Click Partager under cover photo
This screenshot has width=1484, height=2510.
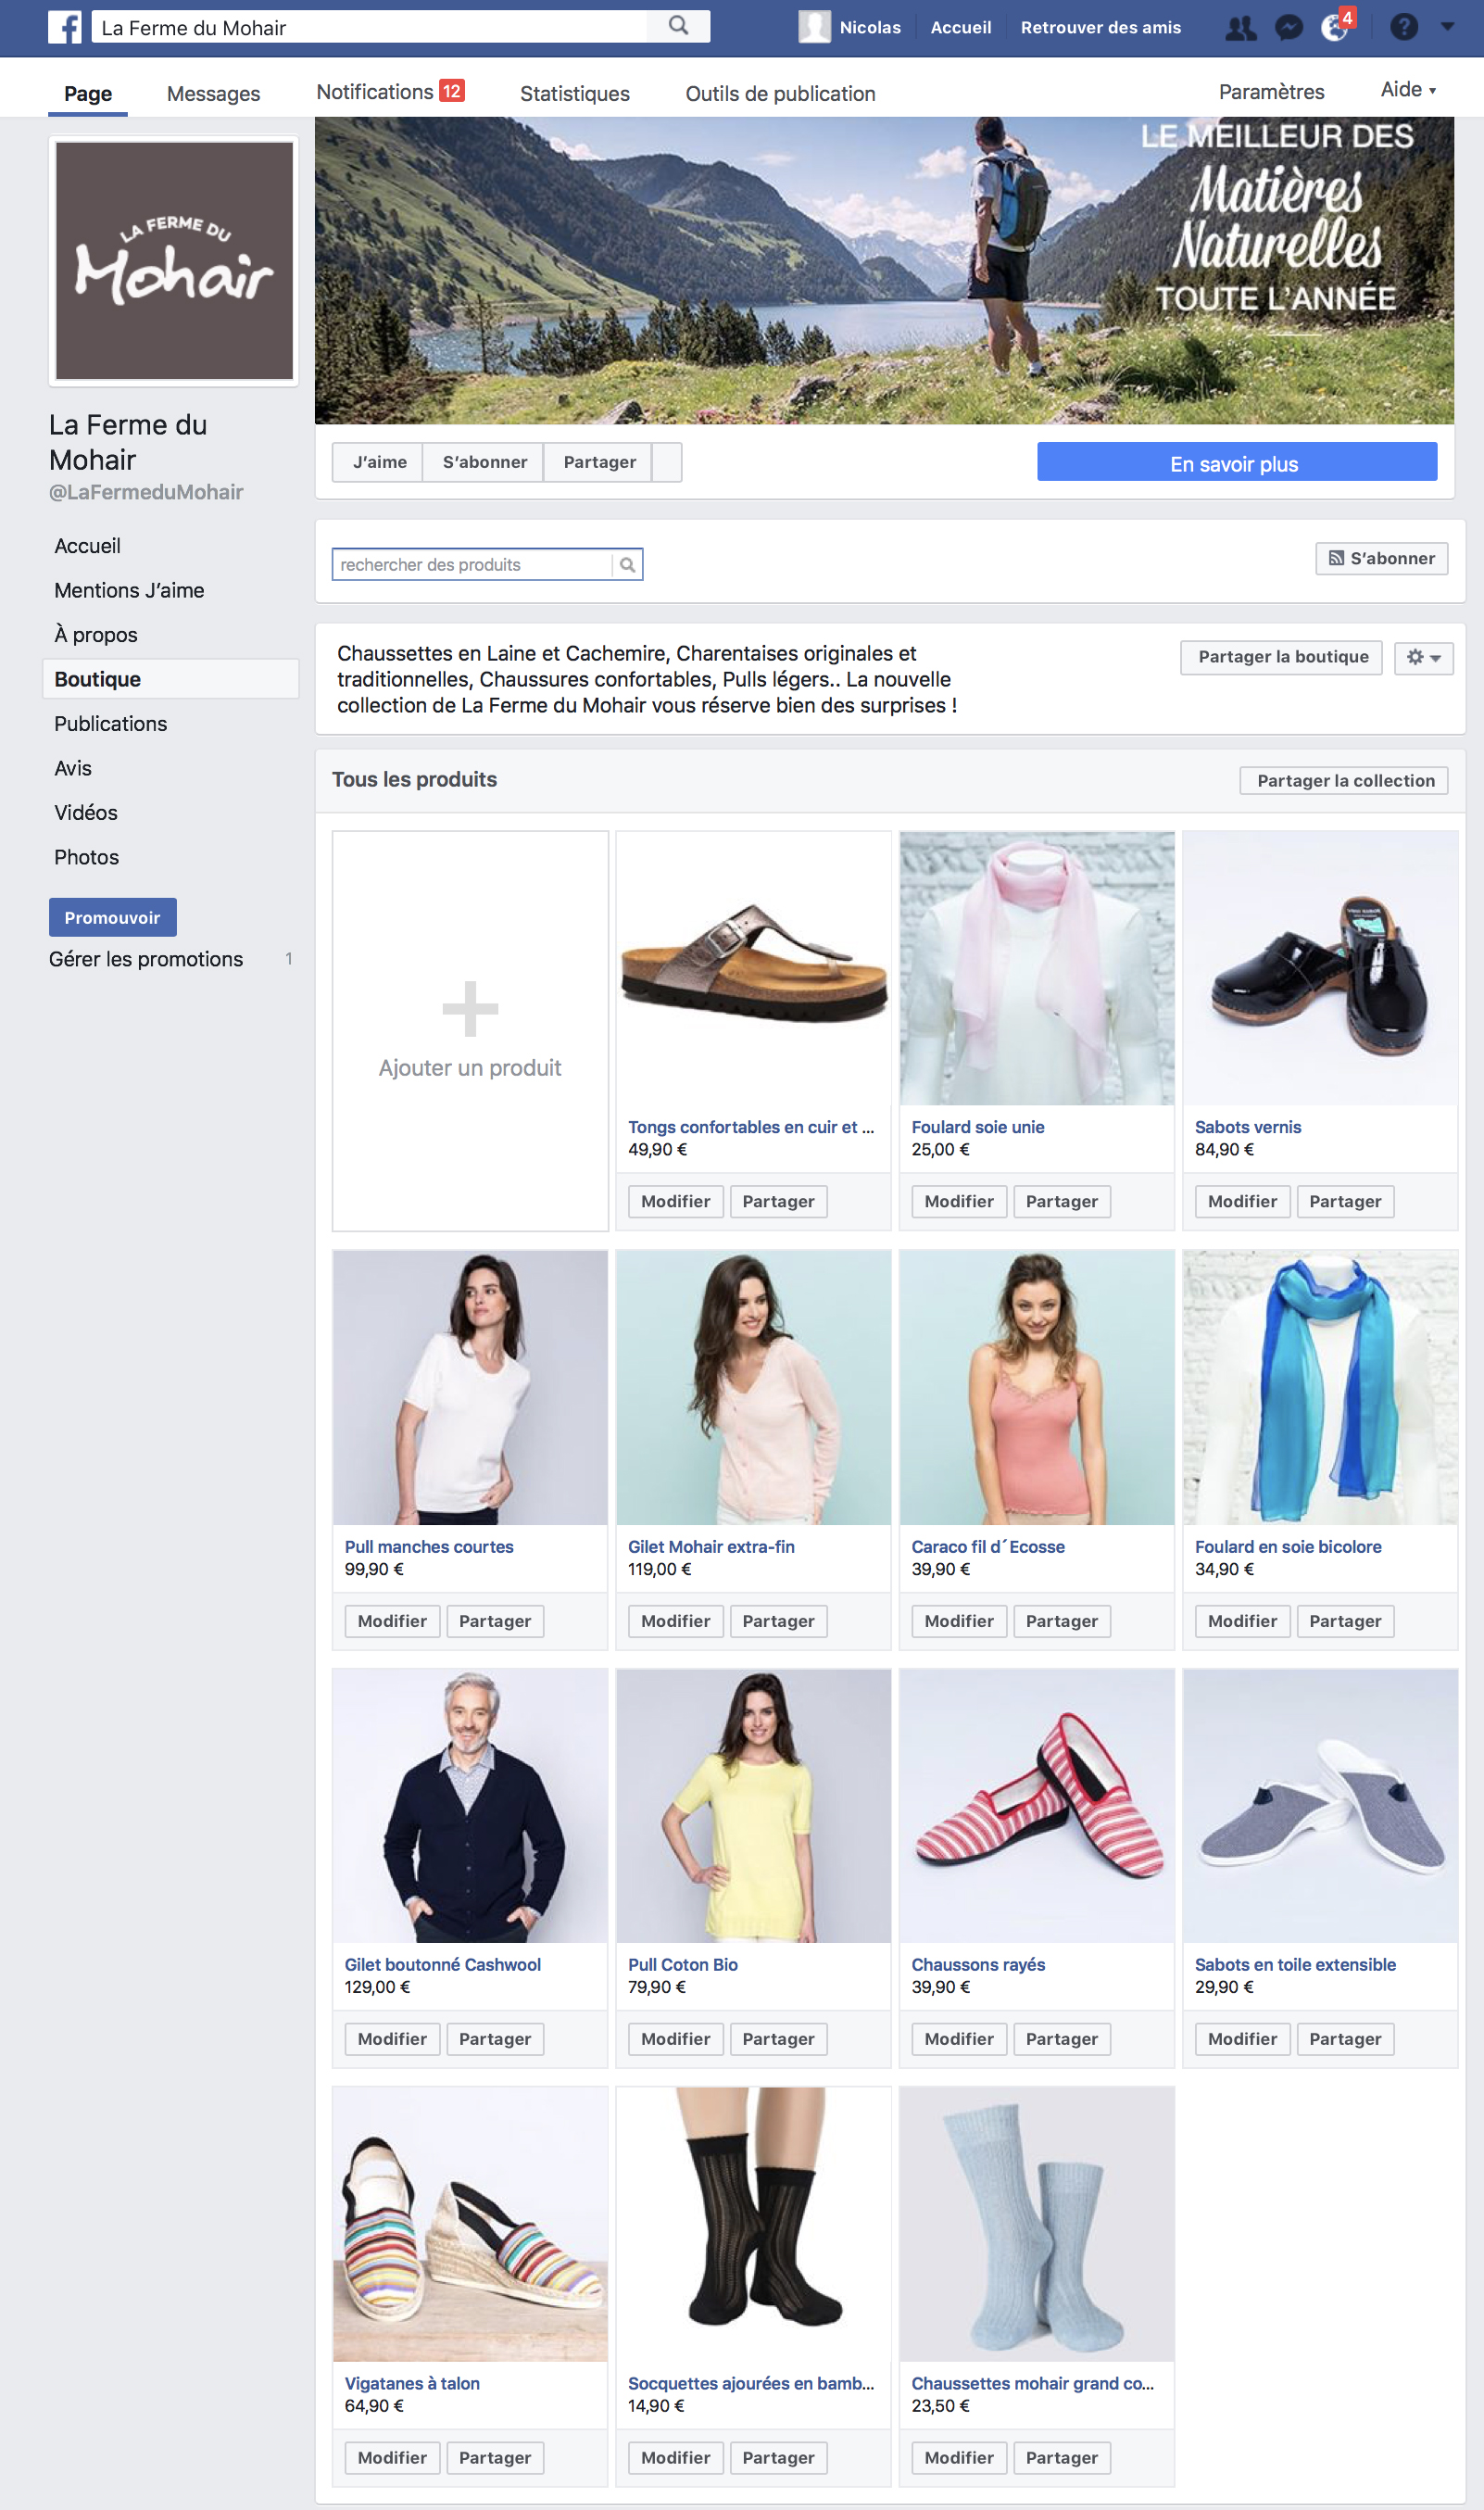tap(599, 463)
